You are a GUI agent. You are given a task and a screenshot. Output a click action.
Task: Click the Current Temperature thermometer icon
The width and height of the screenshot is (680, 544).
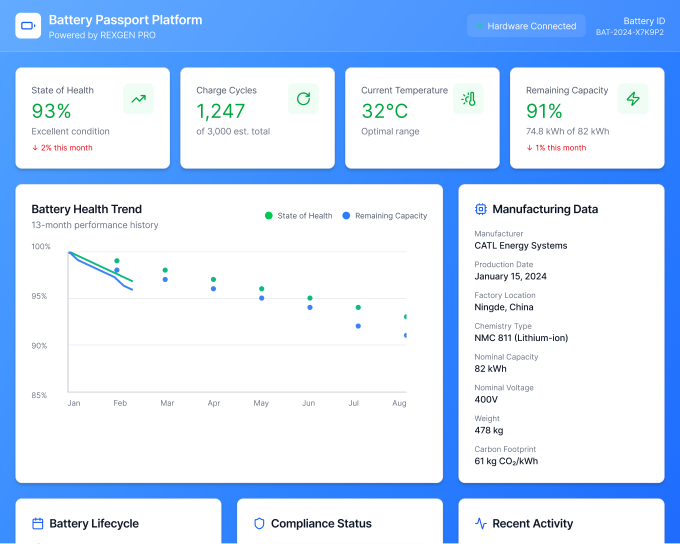[x=468, y=99]
